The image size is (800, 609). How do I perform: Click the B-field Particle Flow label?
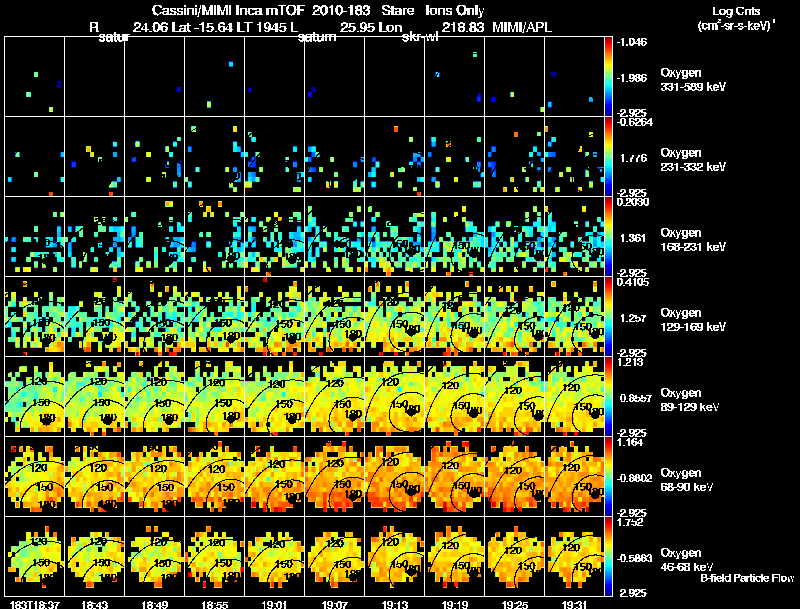pos(745,578)
